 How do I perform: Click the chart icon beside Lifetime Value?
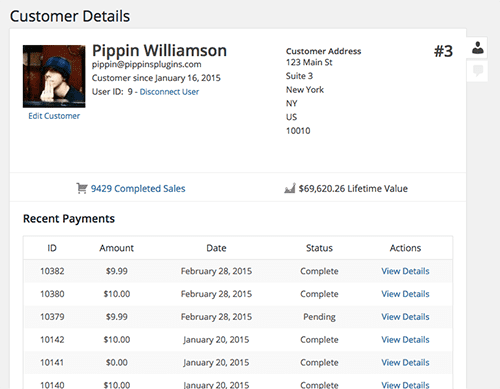click(290, 188)
